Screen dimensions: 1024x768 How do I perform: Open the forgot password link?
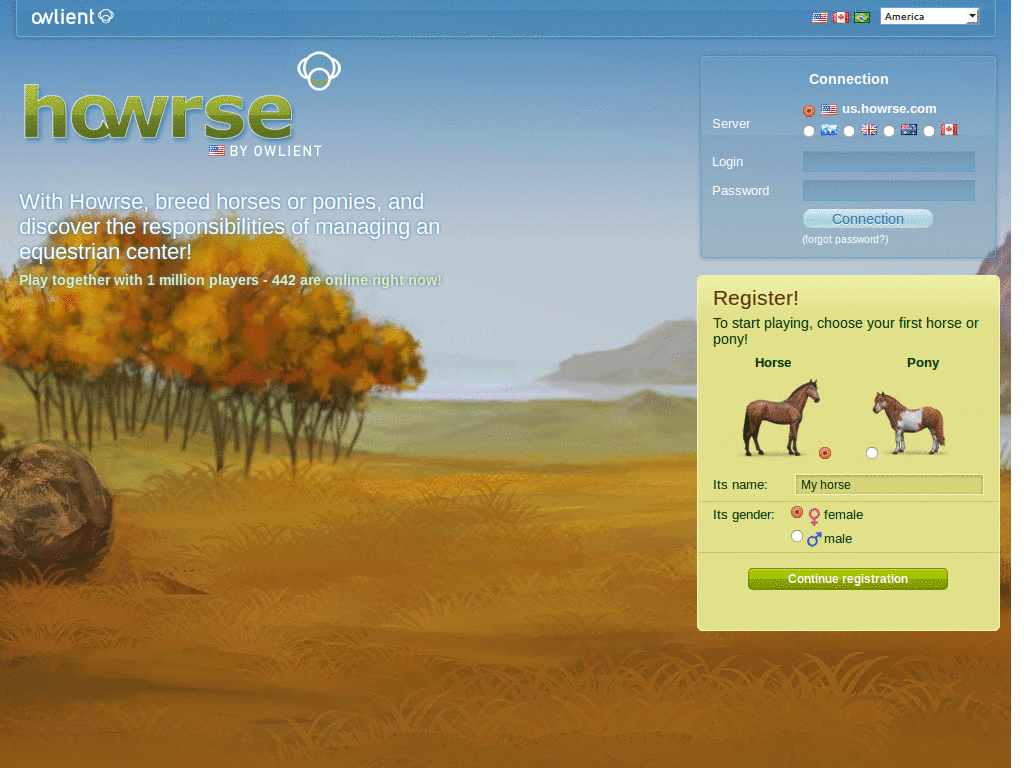tap(844, 240)
